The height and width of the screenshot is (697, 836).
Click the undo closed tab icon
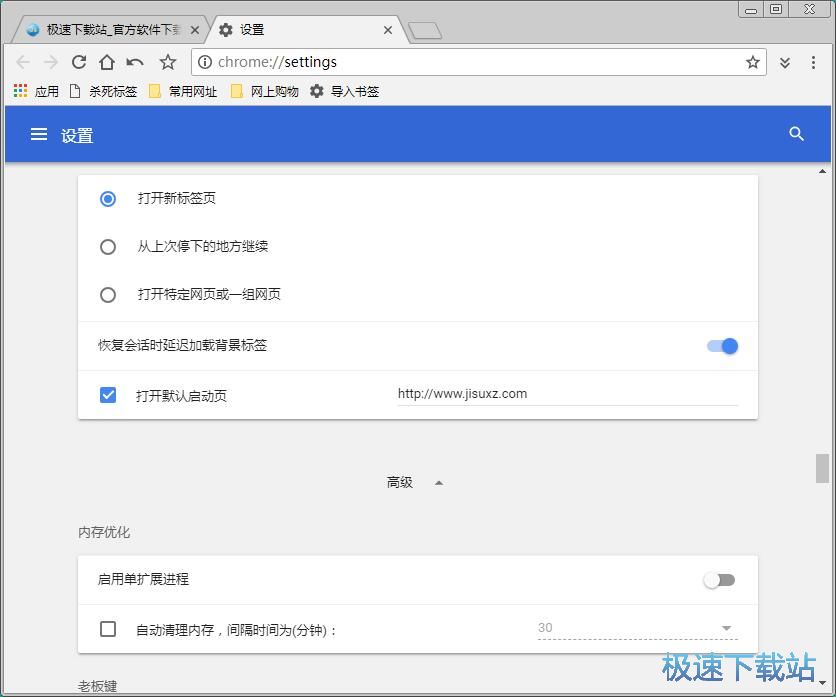(x=135, y=62)
